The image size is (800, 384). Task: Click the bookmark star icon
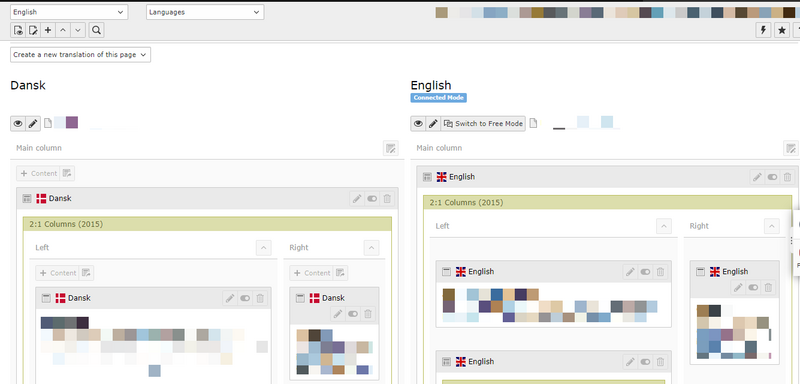click(x=782, y=31)
